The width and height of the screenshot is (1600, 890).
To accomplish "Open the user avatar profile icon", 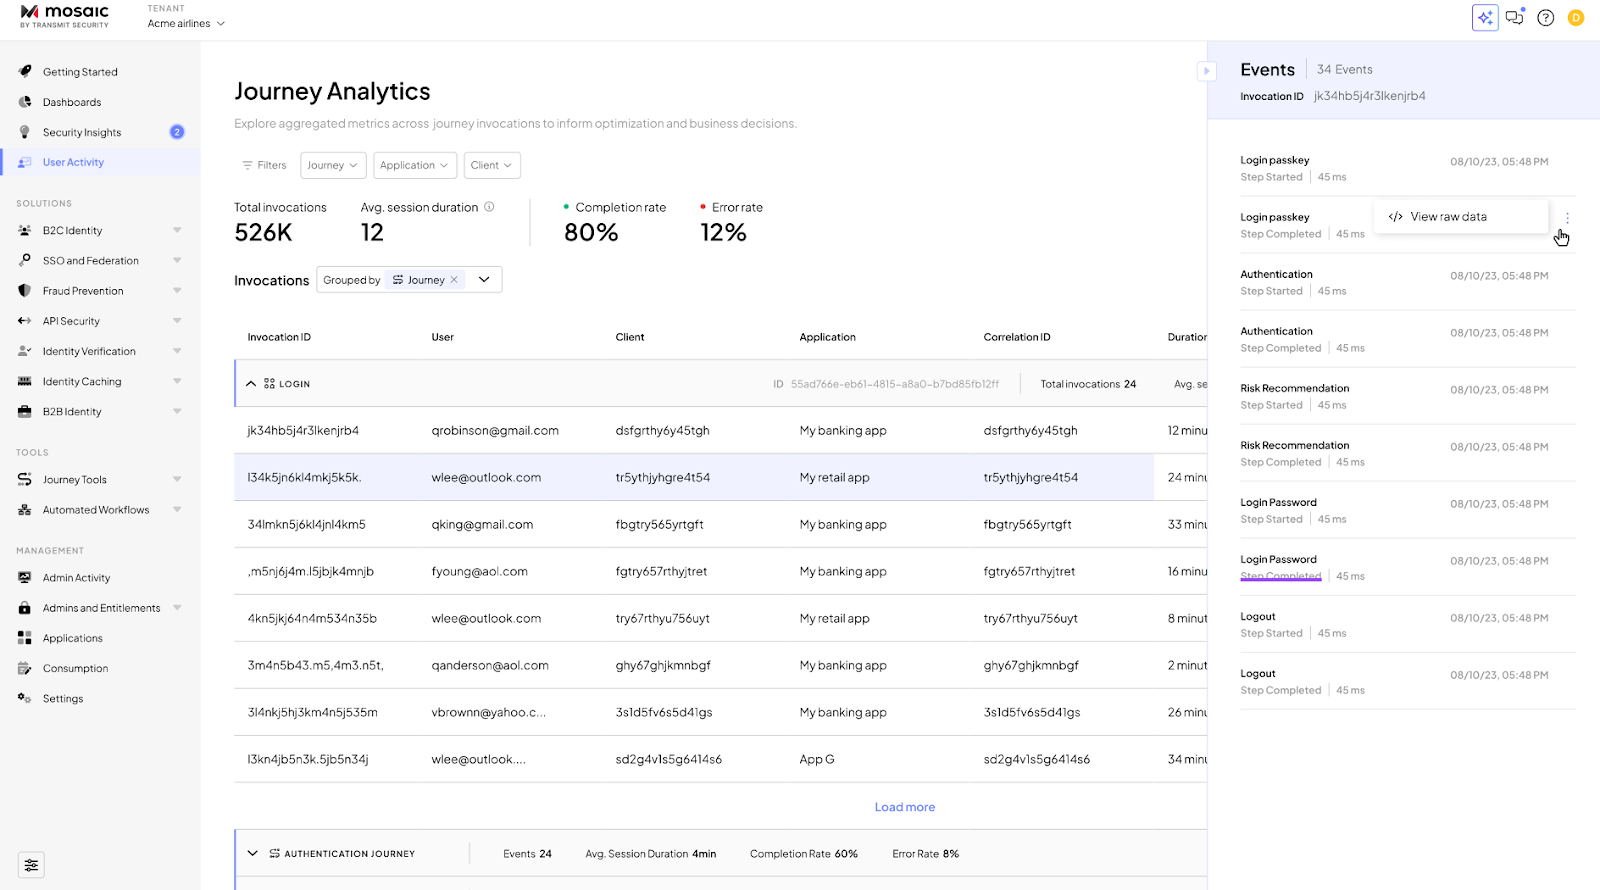I will click(x=1576, y=18).
